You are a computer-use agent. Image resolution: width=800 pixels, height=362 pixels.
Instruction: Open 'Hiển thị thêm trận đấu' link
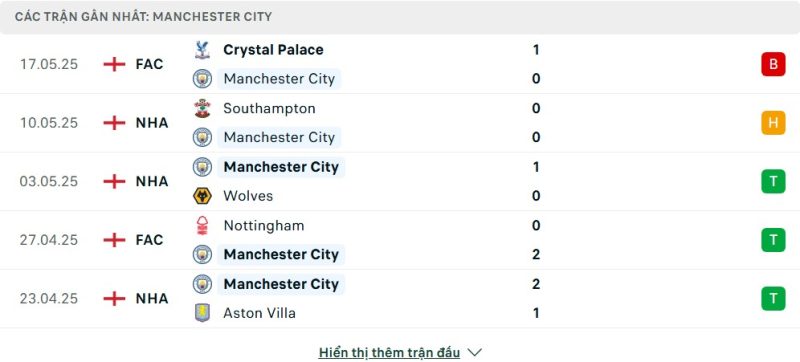click(x=389, y=352)
